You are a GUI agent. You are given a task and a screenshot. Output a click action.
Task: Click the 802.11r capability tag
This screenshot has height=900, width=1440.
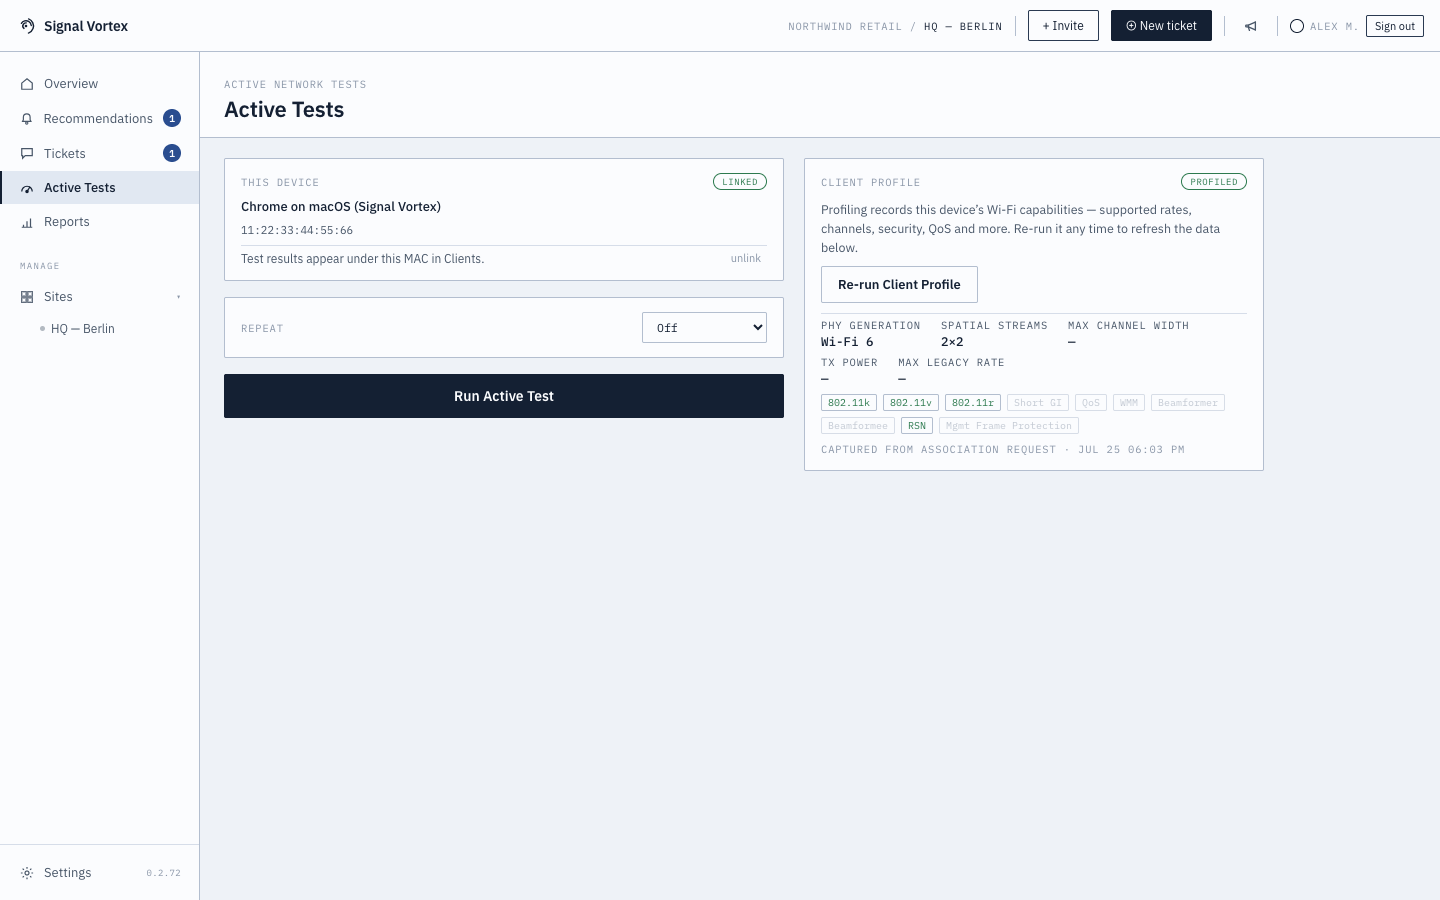[x=973, y=403]
